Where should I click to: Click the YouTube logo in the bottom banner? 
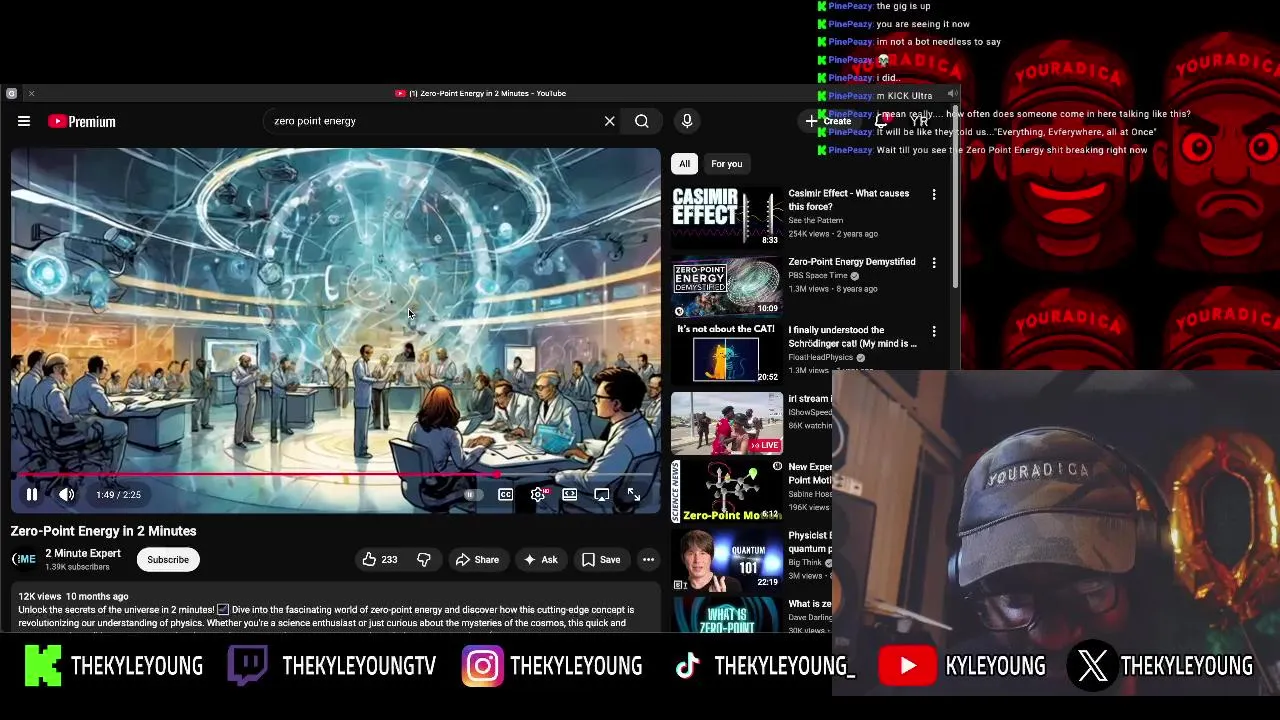pos(907,666)
